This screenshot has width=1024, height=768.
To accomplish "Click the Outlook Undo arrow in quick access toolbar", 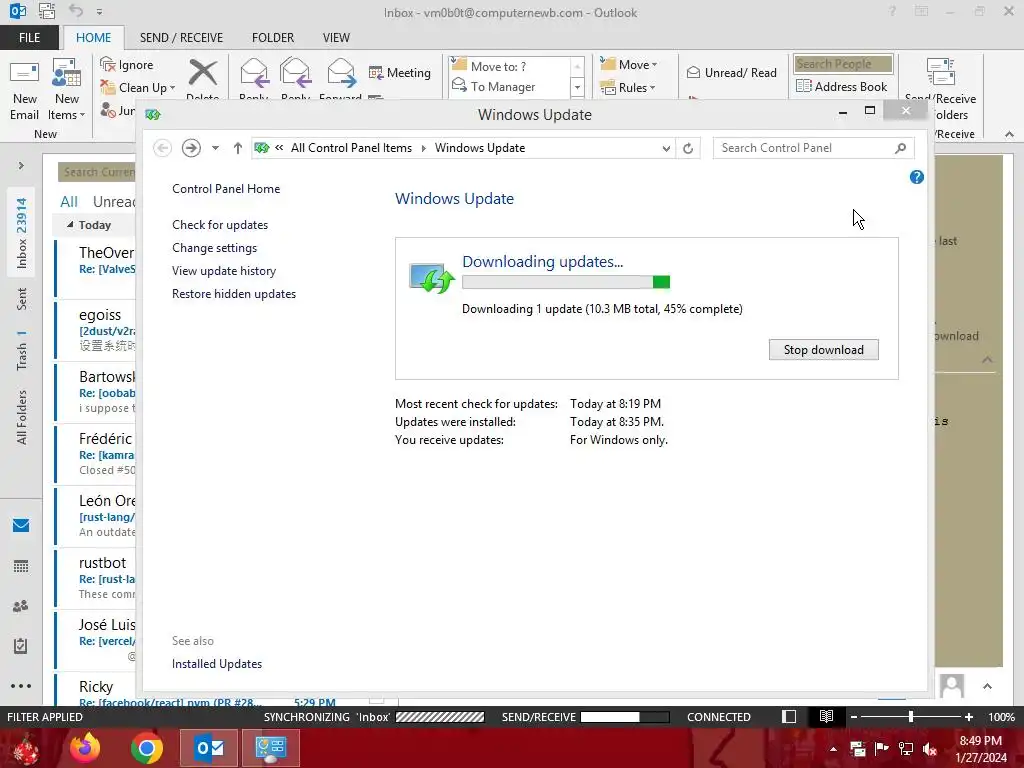I will point(76,11).
